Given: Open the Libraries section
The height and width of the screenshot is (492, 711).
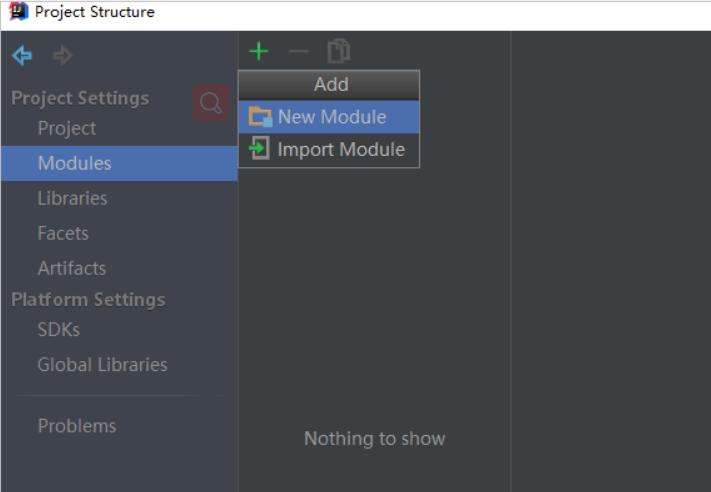Looking at the screenshot, I should (73, 198).
